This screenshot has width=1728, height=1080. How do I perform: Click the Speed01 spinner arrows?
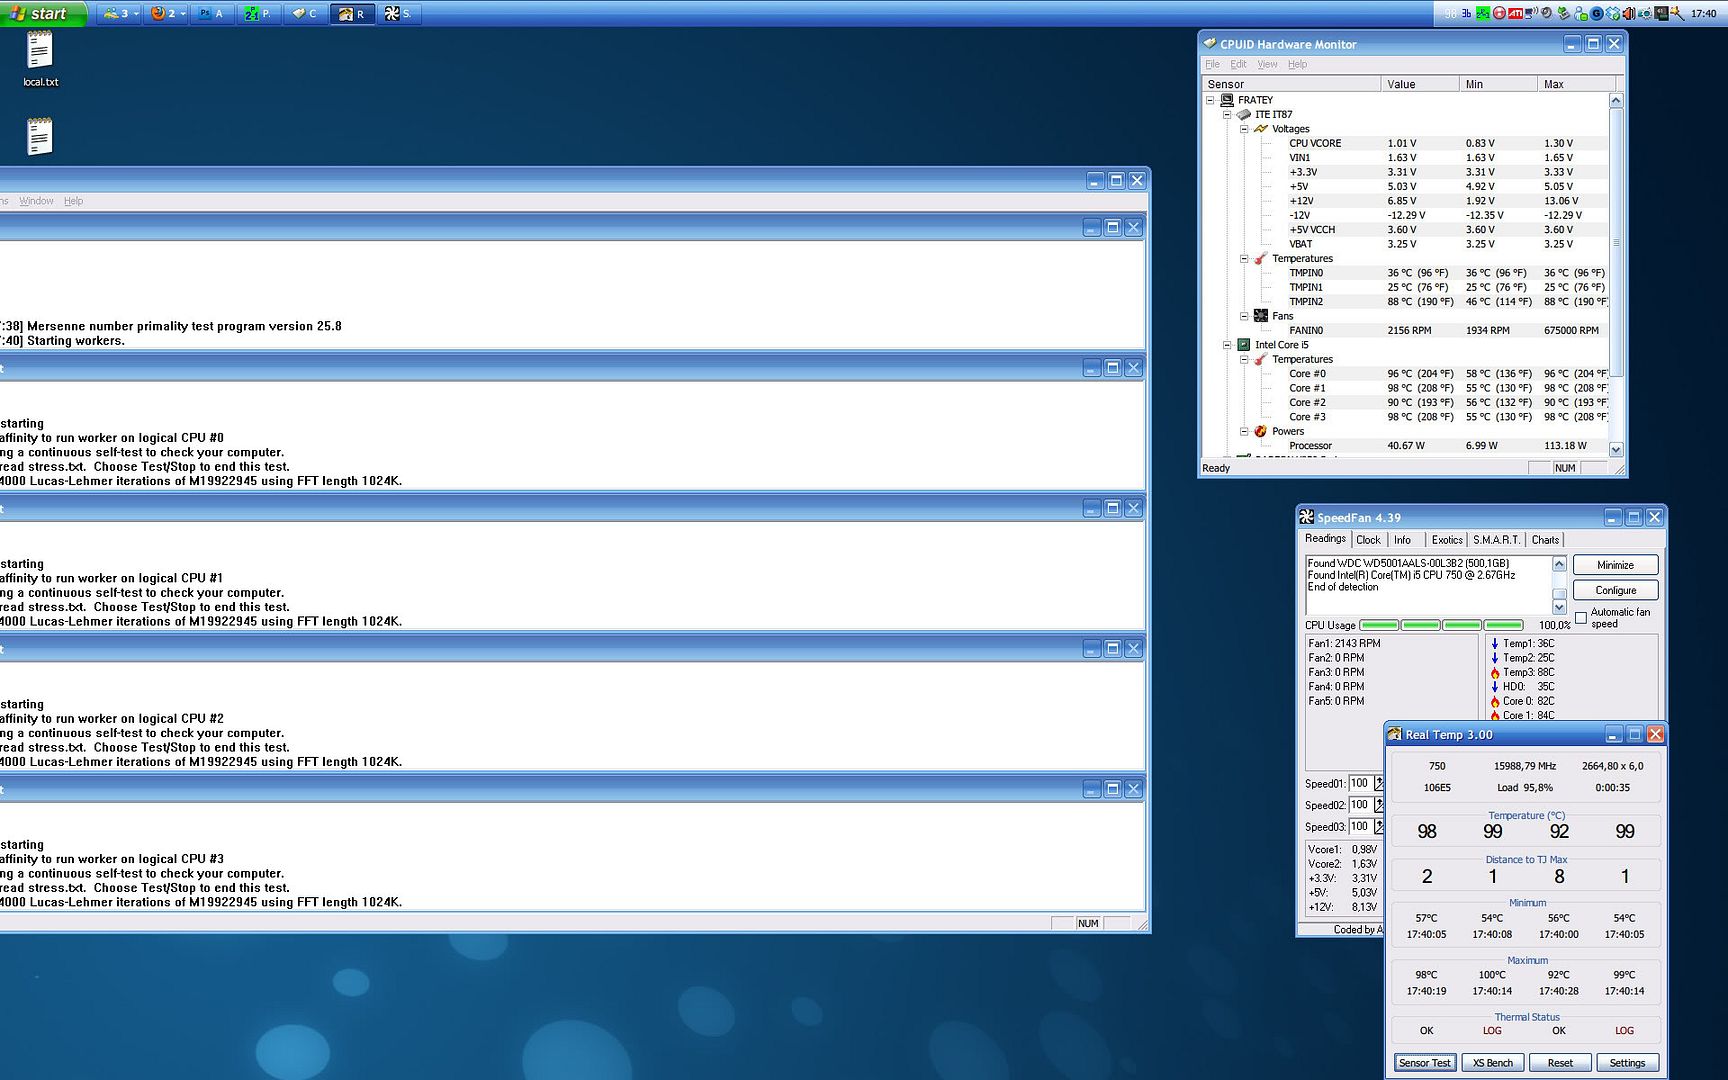tap(1379, 784)
